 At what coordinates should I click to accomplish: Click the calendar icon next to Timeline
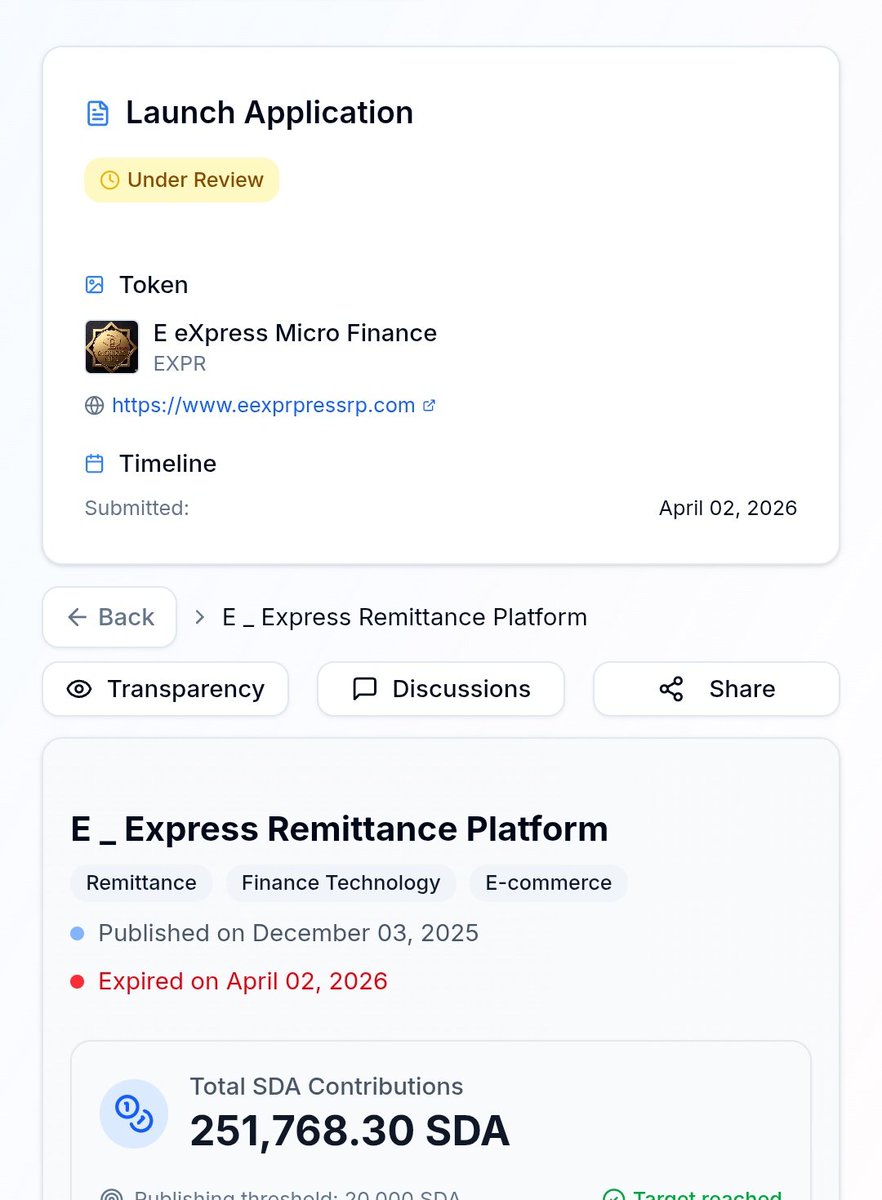(94, 463)
